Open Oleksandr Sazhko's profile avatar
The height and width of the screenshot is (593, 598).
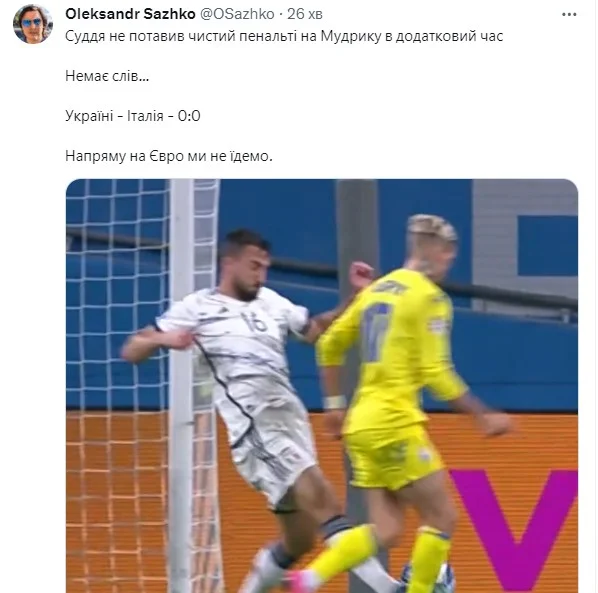click(33, 24)
